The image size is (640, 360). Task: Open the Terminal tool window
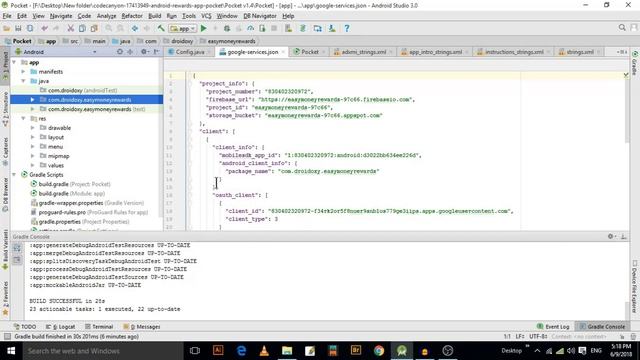click(98, 327)
